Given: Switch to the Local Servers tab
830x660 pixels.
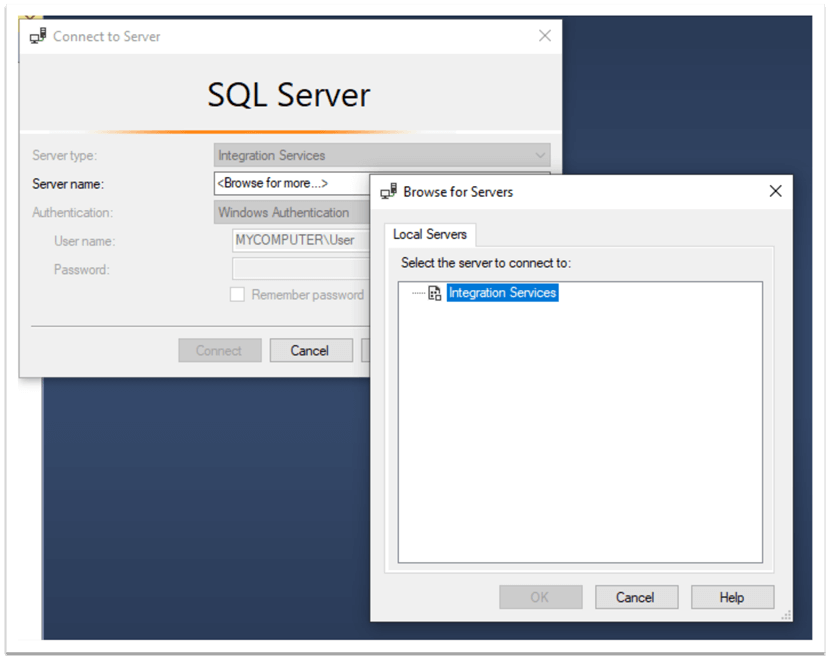Looking at the screenshot, I should click(x=430, y=234).
